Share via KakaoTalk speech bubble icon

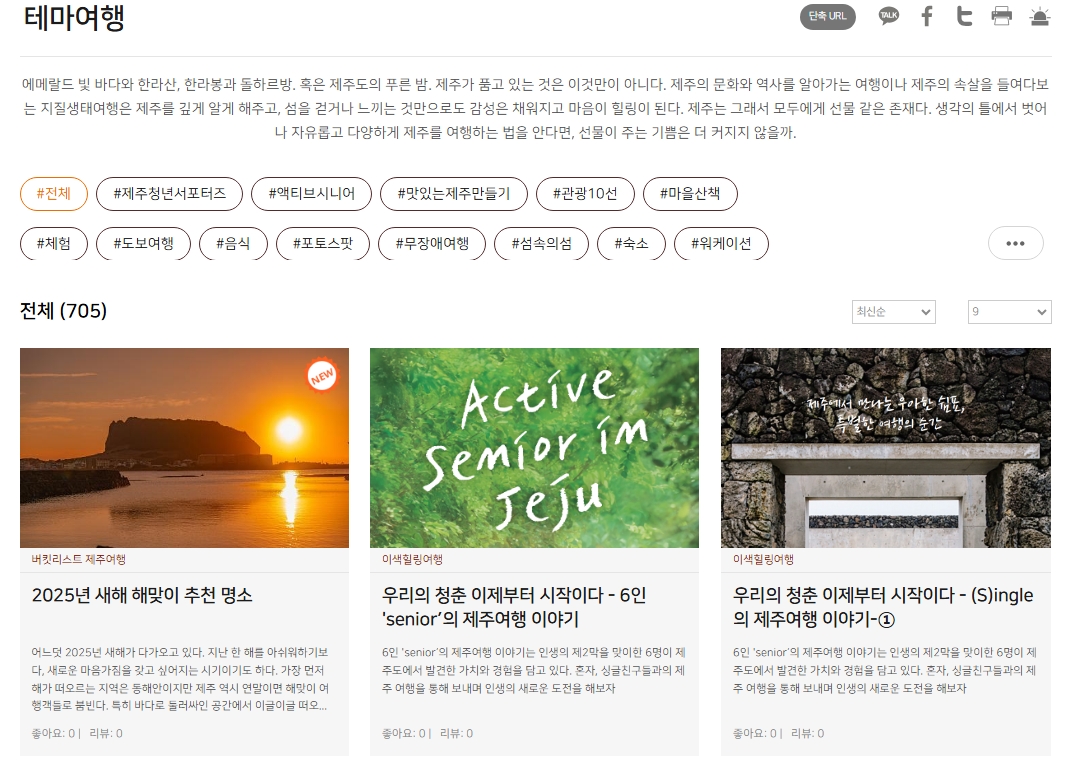[x=889, y=16]
